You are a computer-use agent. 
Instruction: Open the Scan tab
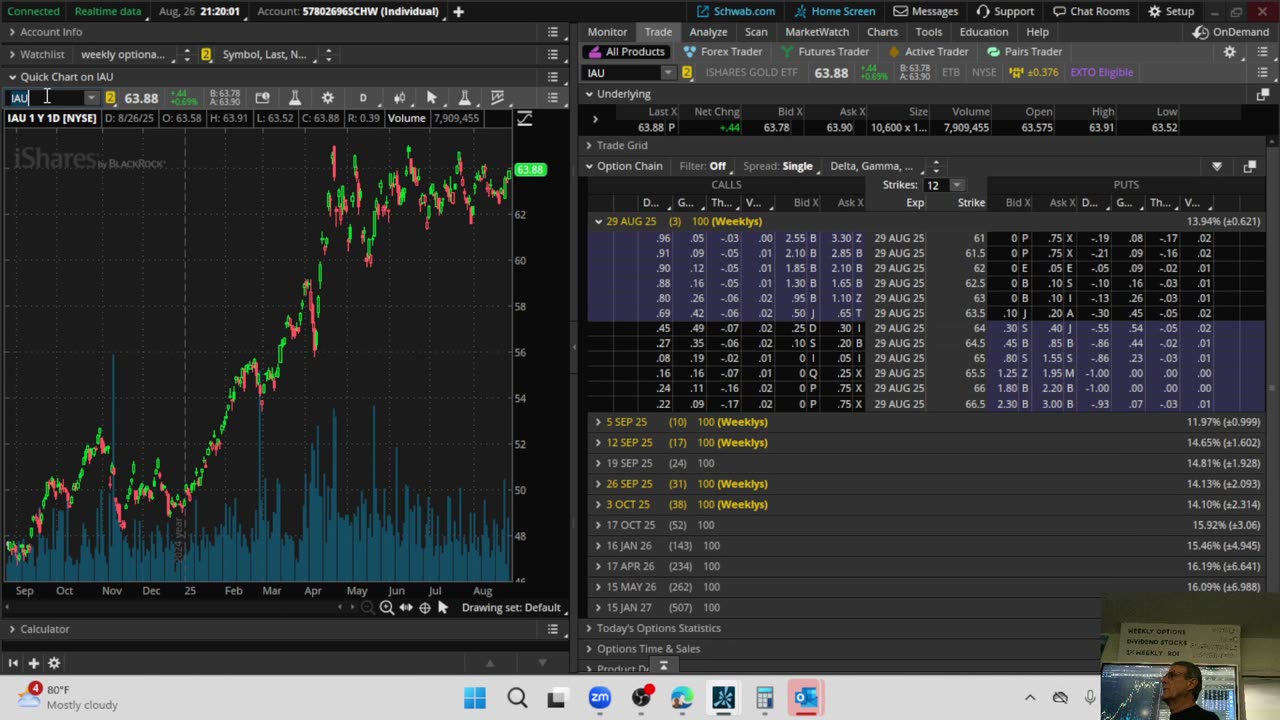[756, 32]
